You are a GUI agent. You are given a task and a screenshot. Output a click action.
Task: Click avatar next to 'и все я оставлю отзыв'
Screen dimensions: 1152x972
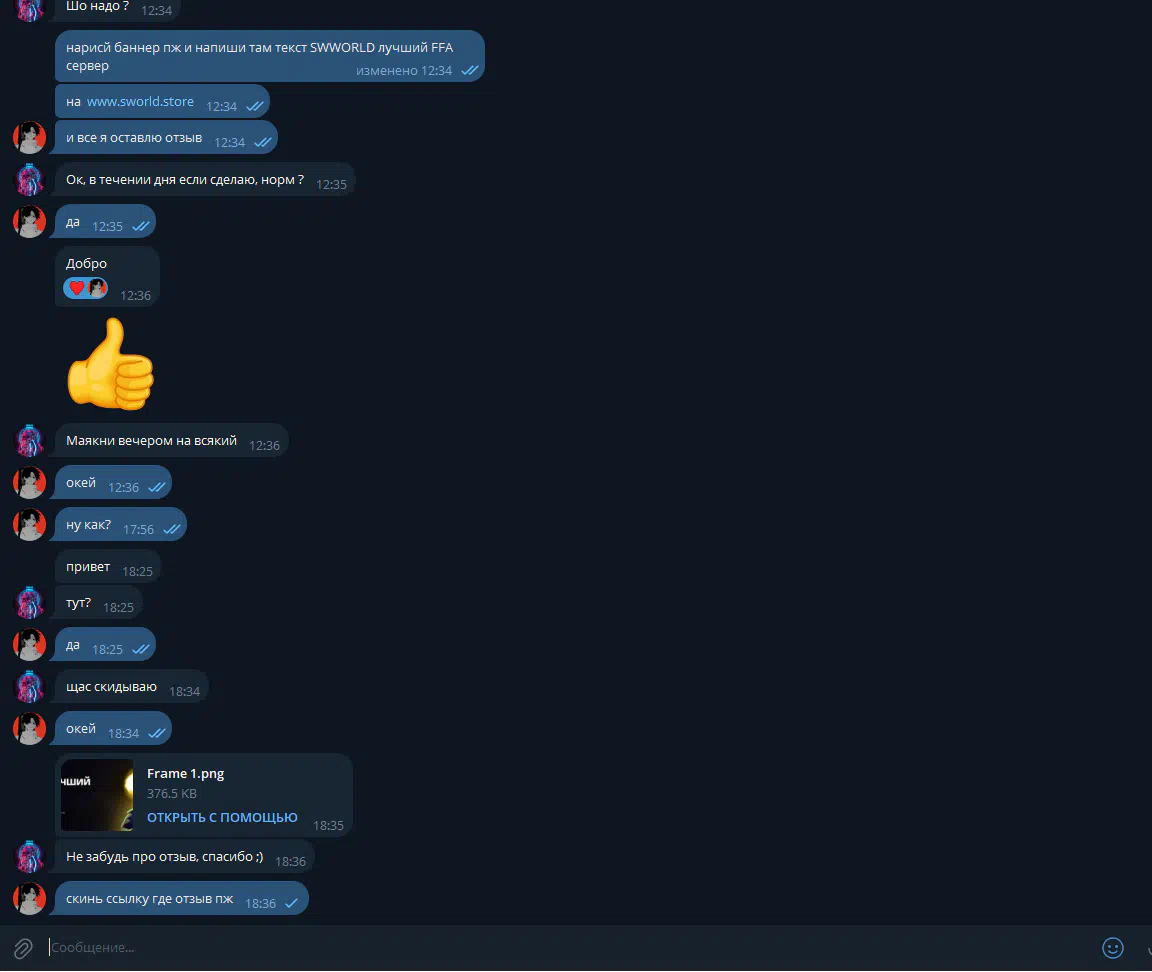point(29,137)
